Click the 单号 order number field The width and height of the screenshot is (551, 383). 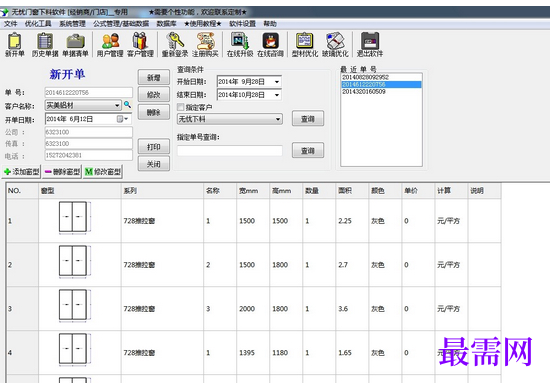click(x=89, y=92)
